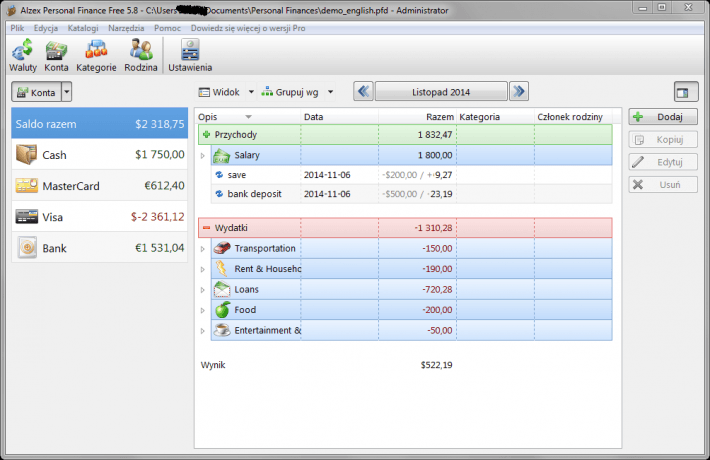
Task: Open the Konta dropdown arrow
Action: click(67, 92)
